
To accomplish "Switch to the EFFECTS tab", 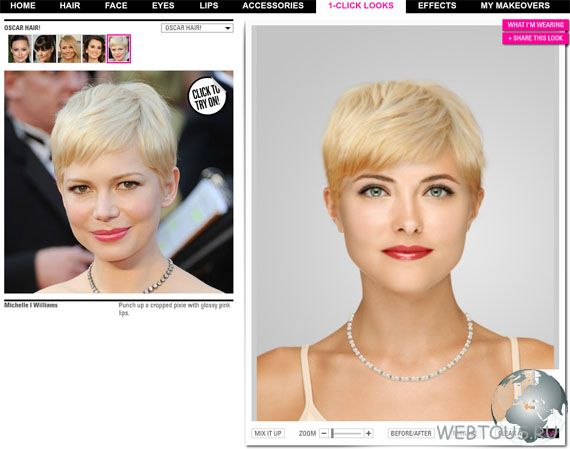I will (x=437, y=6).
